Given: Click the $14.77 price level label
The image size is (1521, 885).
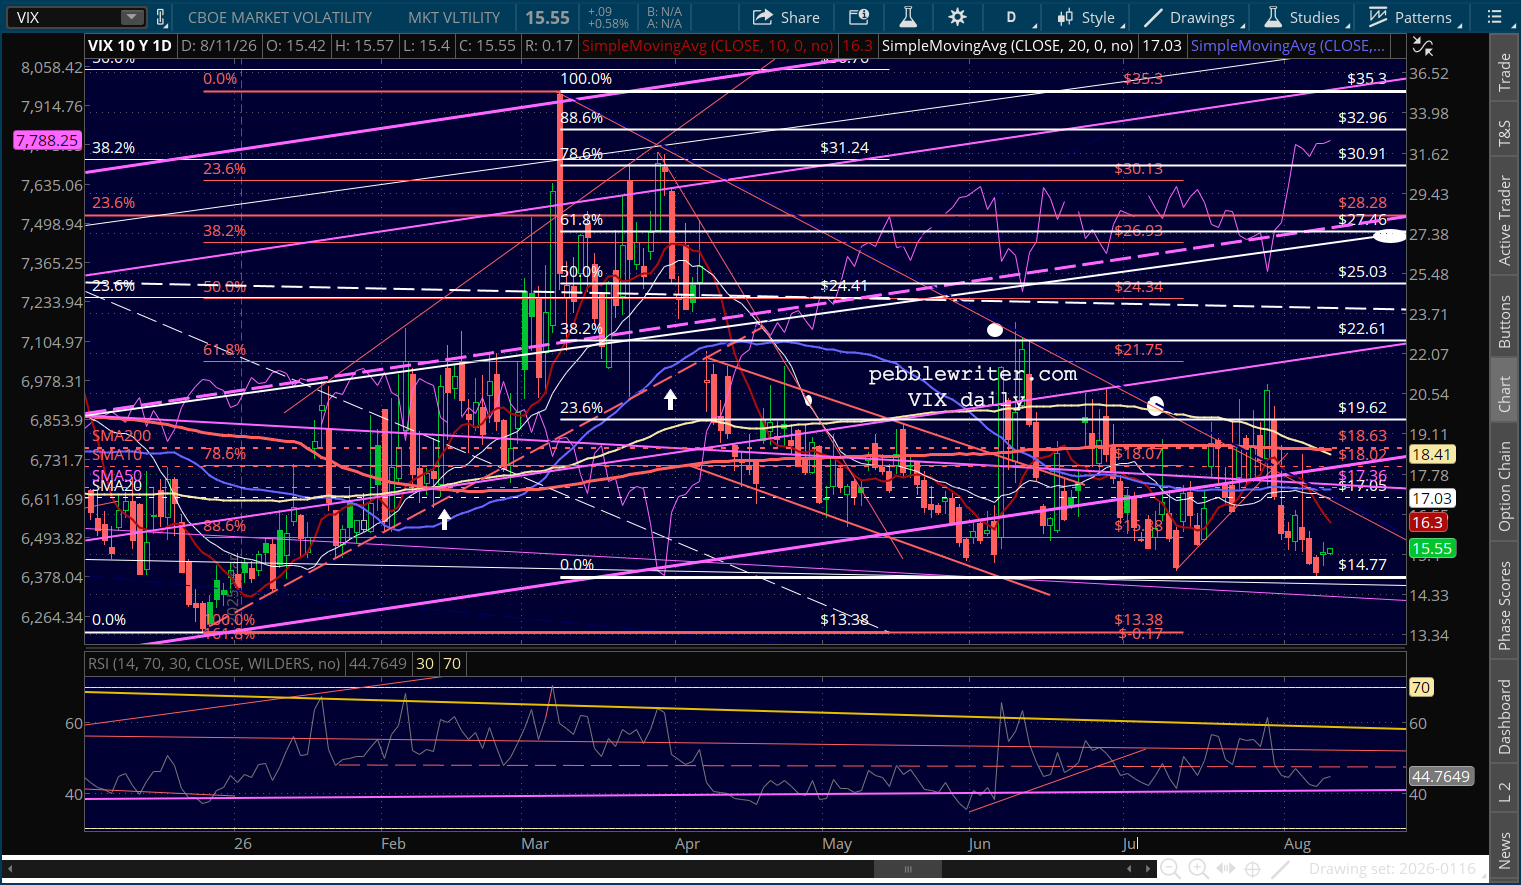Looking at the screenshot, I should point(1362,565).
